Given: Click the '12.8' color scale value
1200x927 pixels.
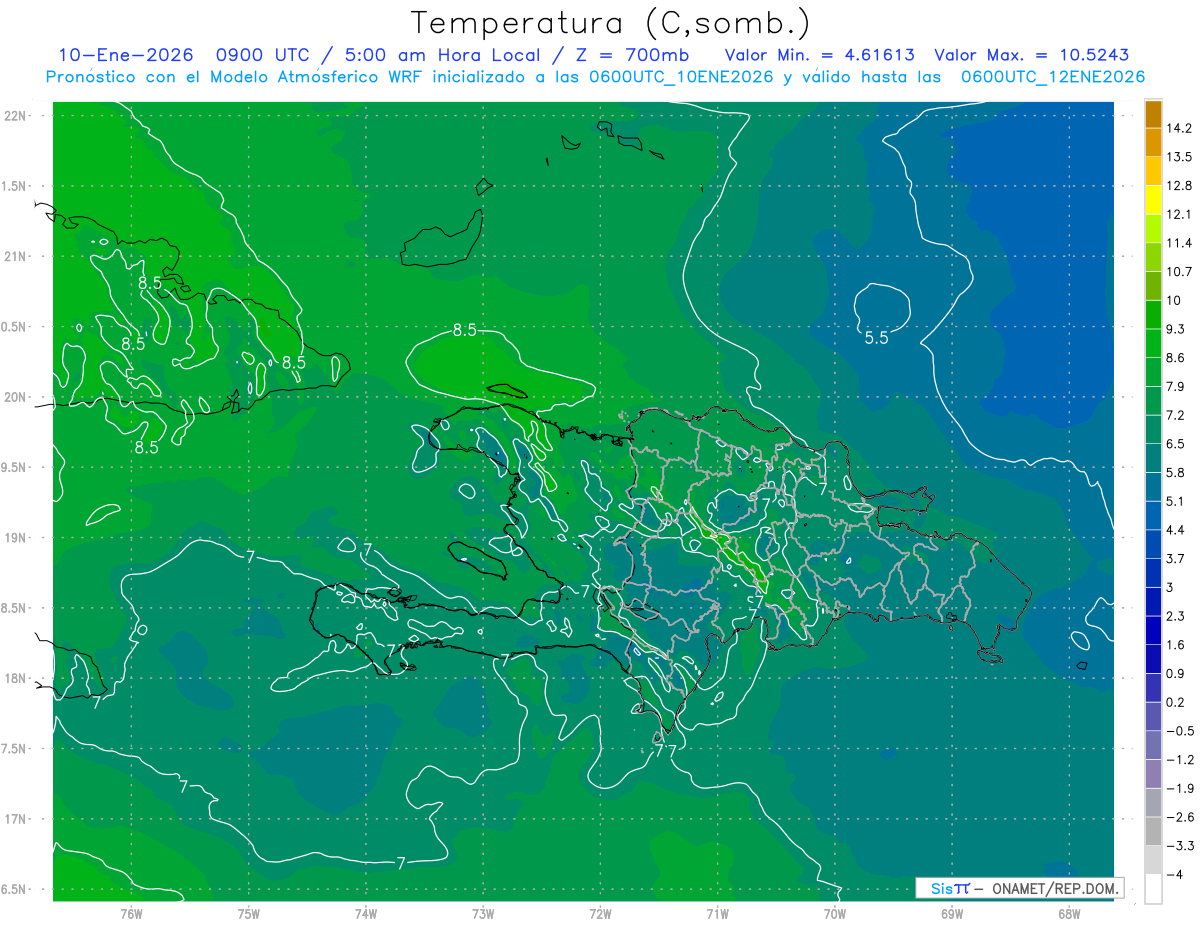Looking at the screenshot, I should click(x=1179, y=186).
